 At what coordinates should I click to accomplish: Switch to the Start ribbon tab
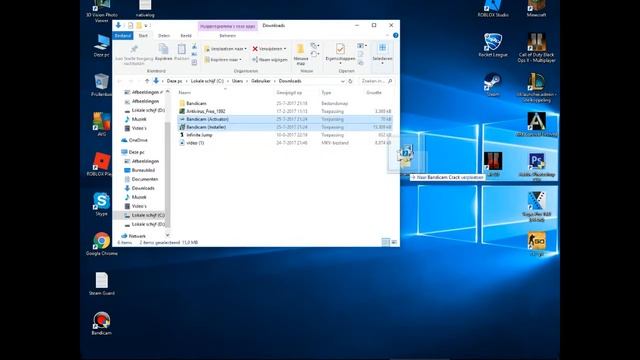tap(143, 36)
